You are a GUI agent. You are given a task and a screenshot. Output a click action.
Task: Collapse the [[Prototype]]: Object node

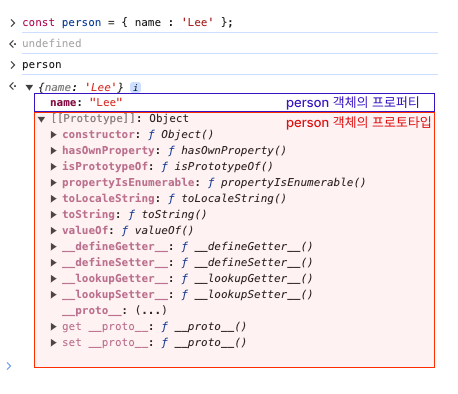click(41, 119)
